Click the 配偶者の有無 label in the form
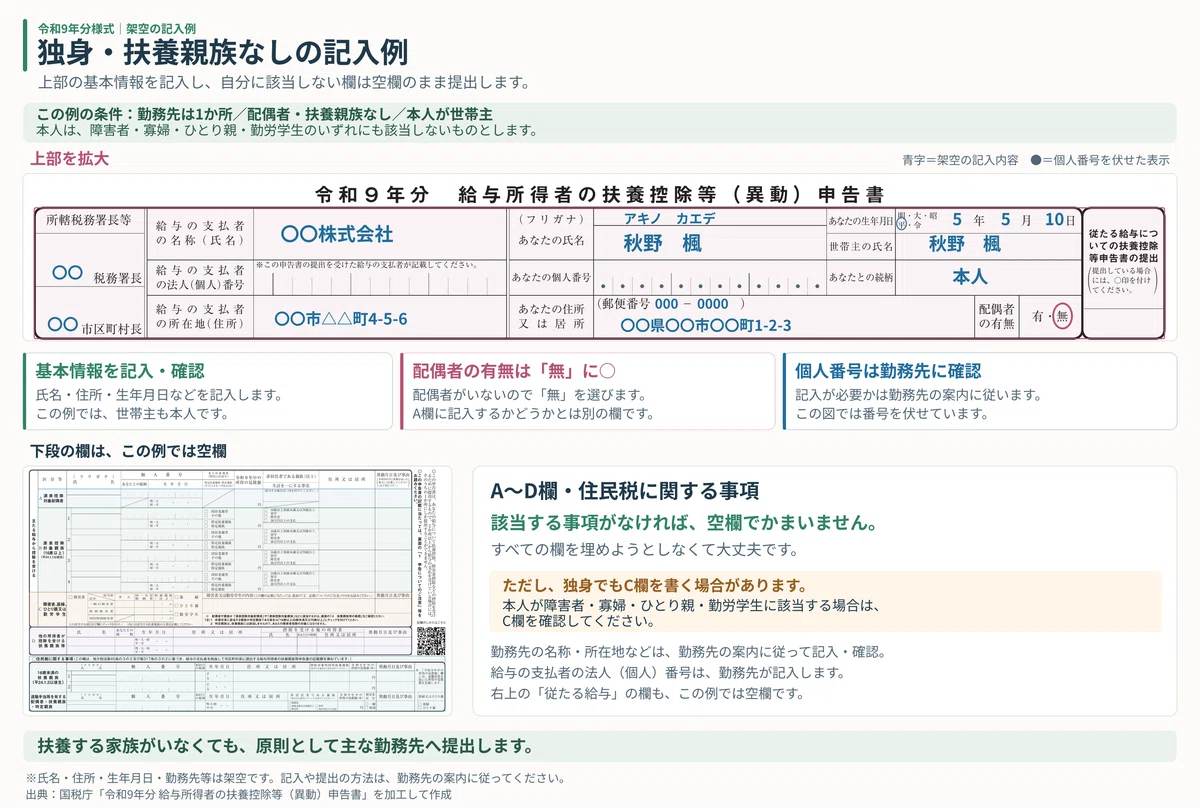This screenshot has width=1200, height=808. tap(998, 316)
